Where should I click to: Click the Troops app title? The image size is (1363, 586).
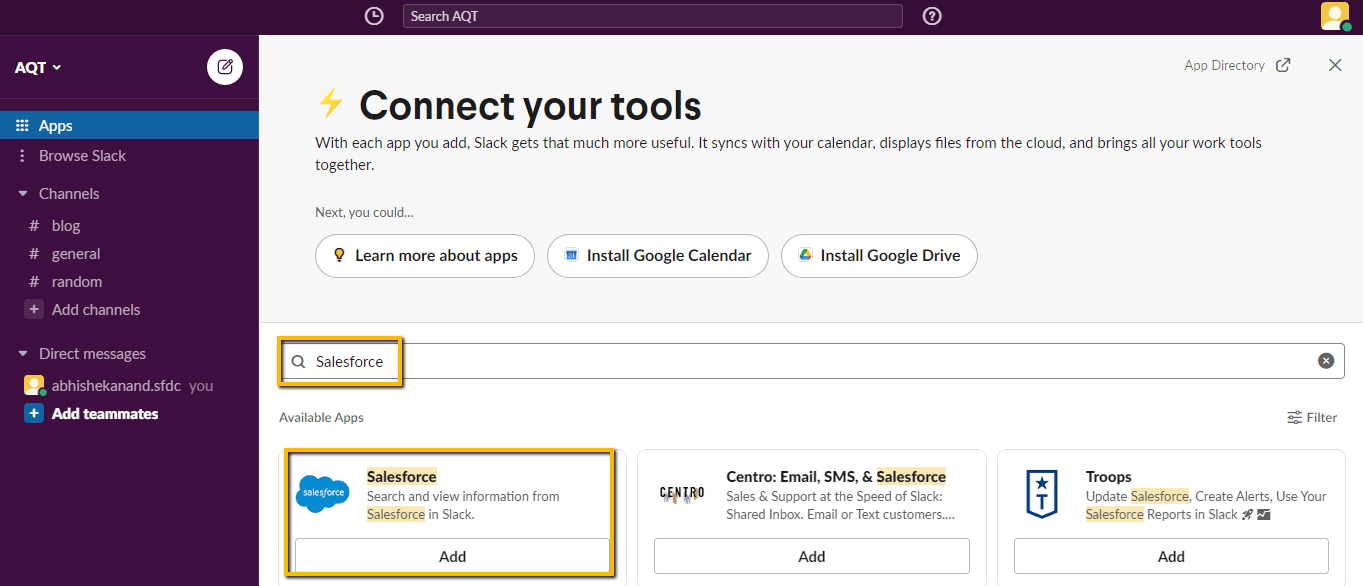click(1109, 477)
